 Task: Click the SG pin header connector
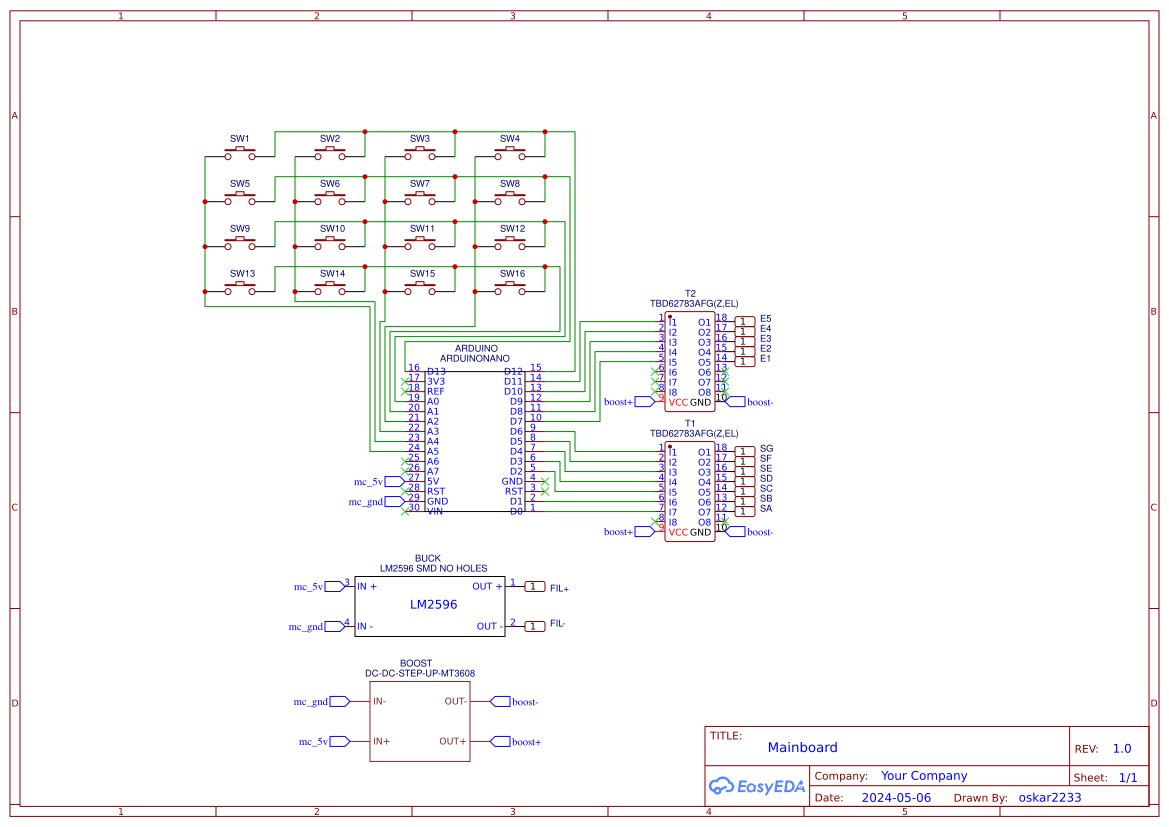coord(744,451)
